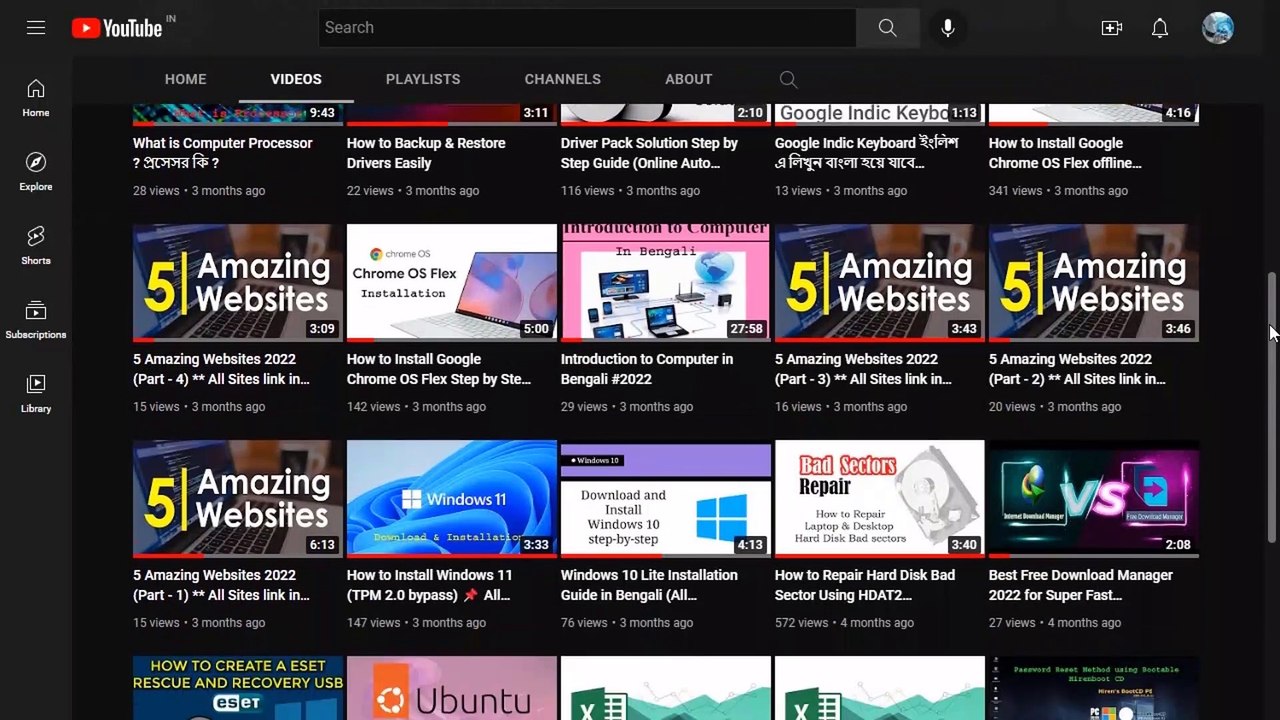The image size is (1280, 720).
Task: Open Introduction to Computer In Bengali thumbnail
Action: pos(666,283)
